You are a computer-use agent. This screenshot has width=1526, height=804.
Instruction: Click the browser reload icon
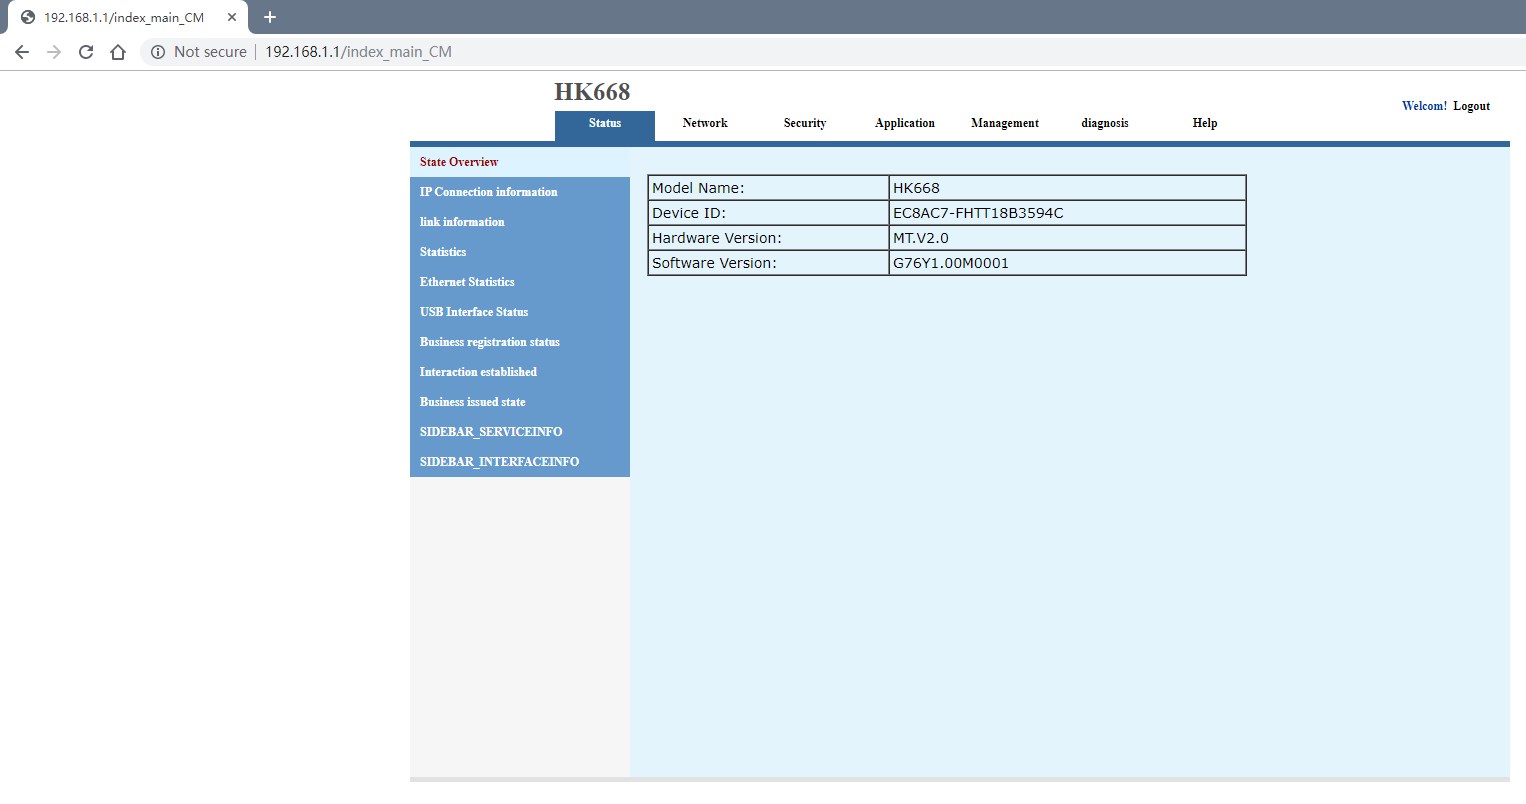86,52
